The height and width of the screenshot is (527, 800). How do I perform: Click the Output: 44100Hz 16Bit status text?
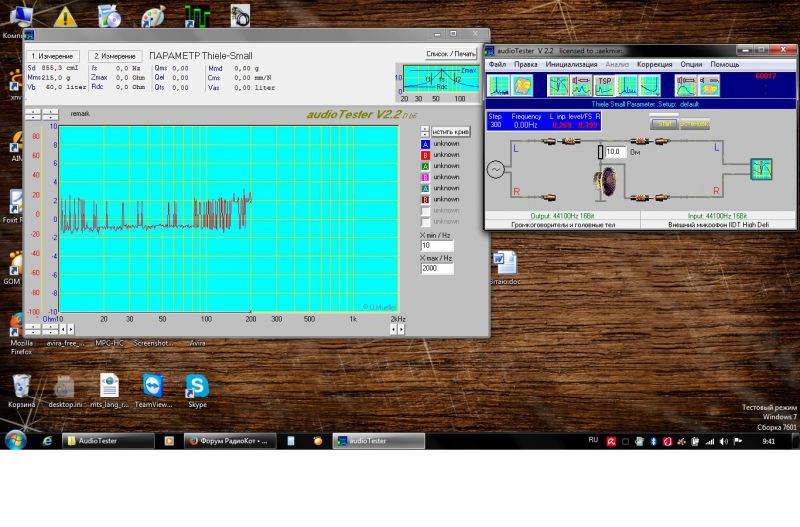pyautogui.click(x=562, y=216)
